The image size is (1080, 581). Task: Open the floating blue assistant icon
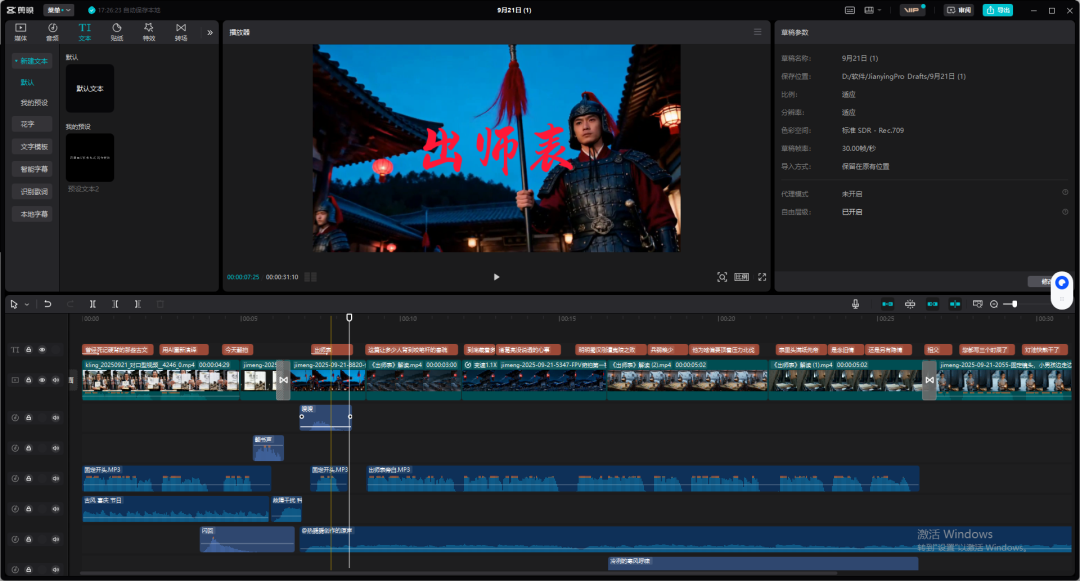coord(1061,283)
